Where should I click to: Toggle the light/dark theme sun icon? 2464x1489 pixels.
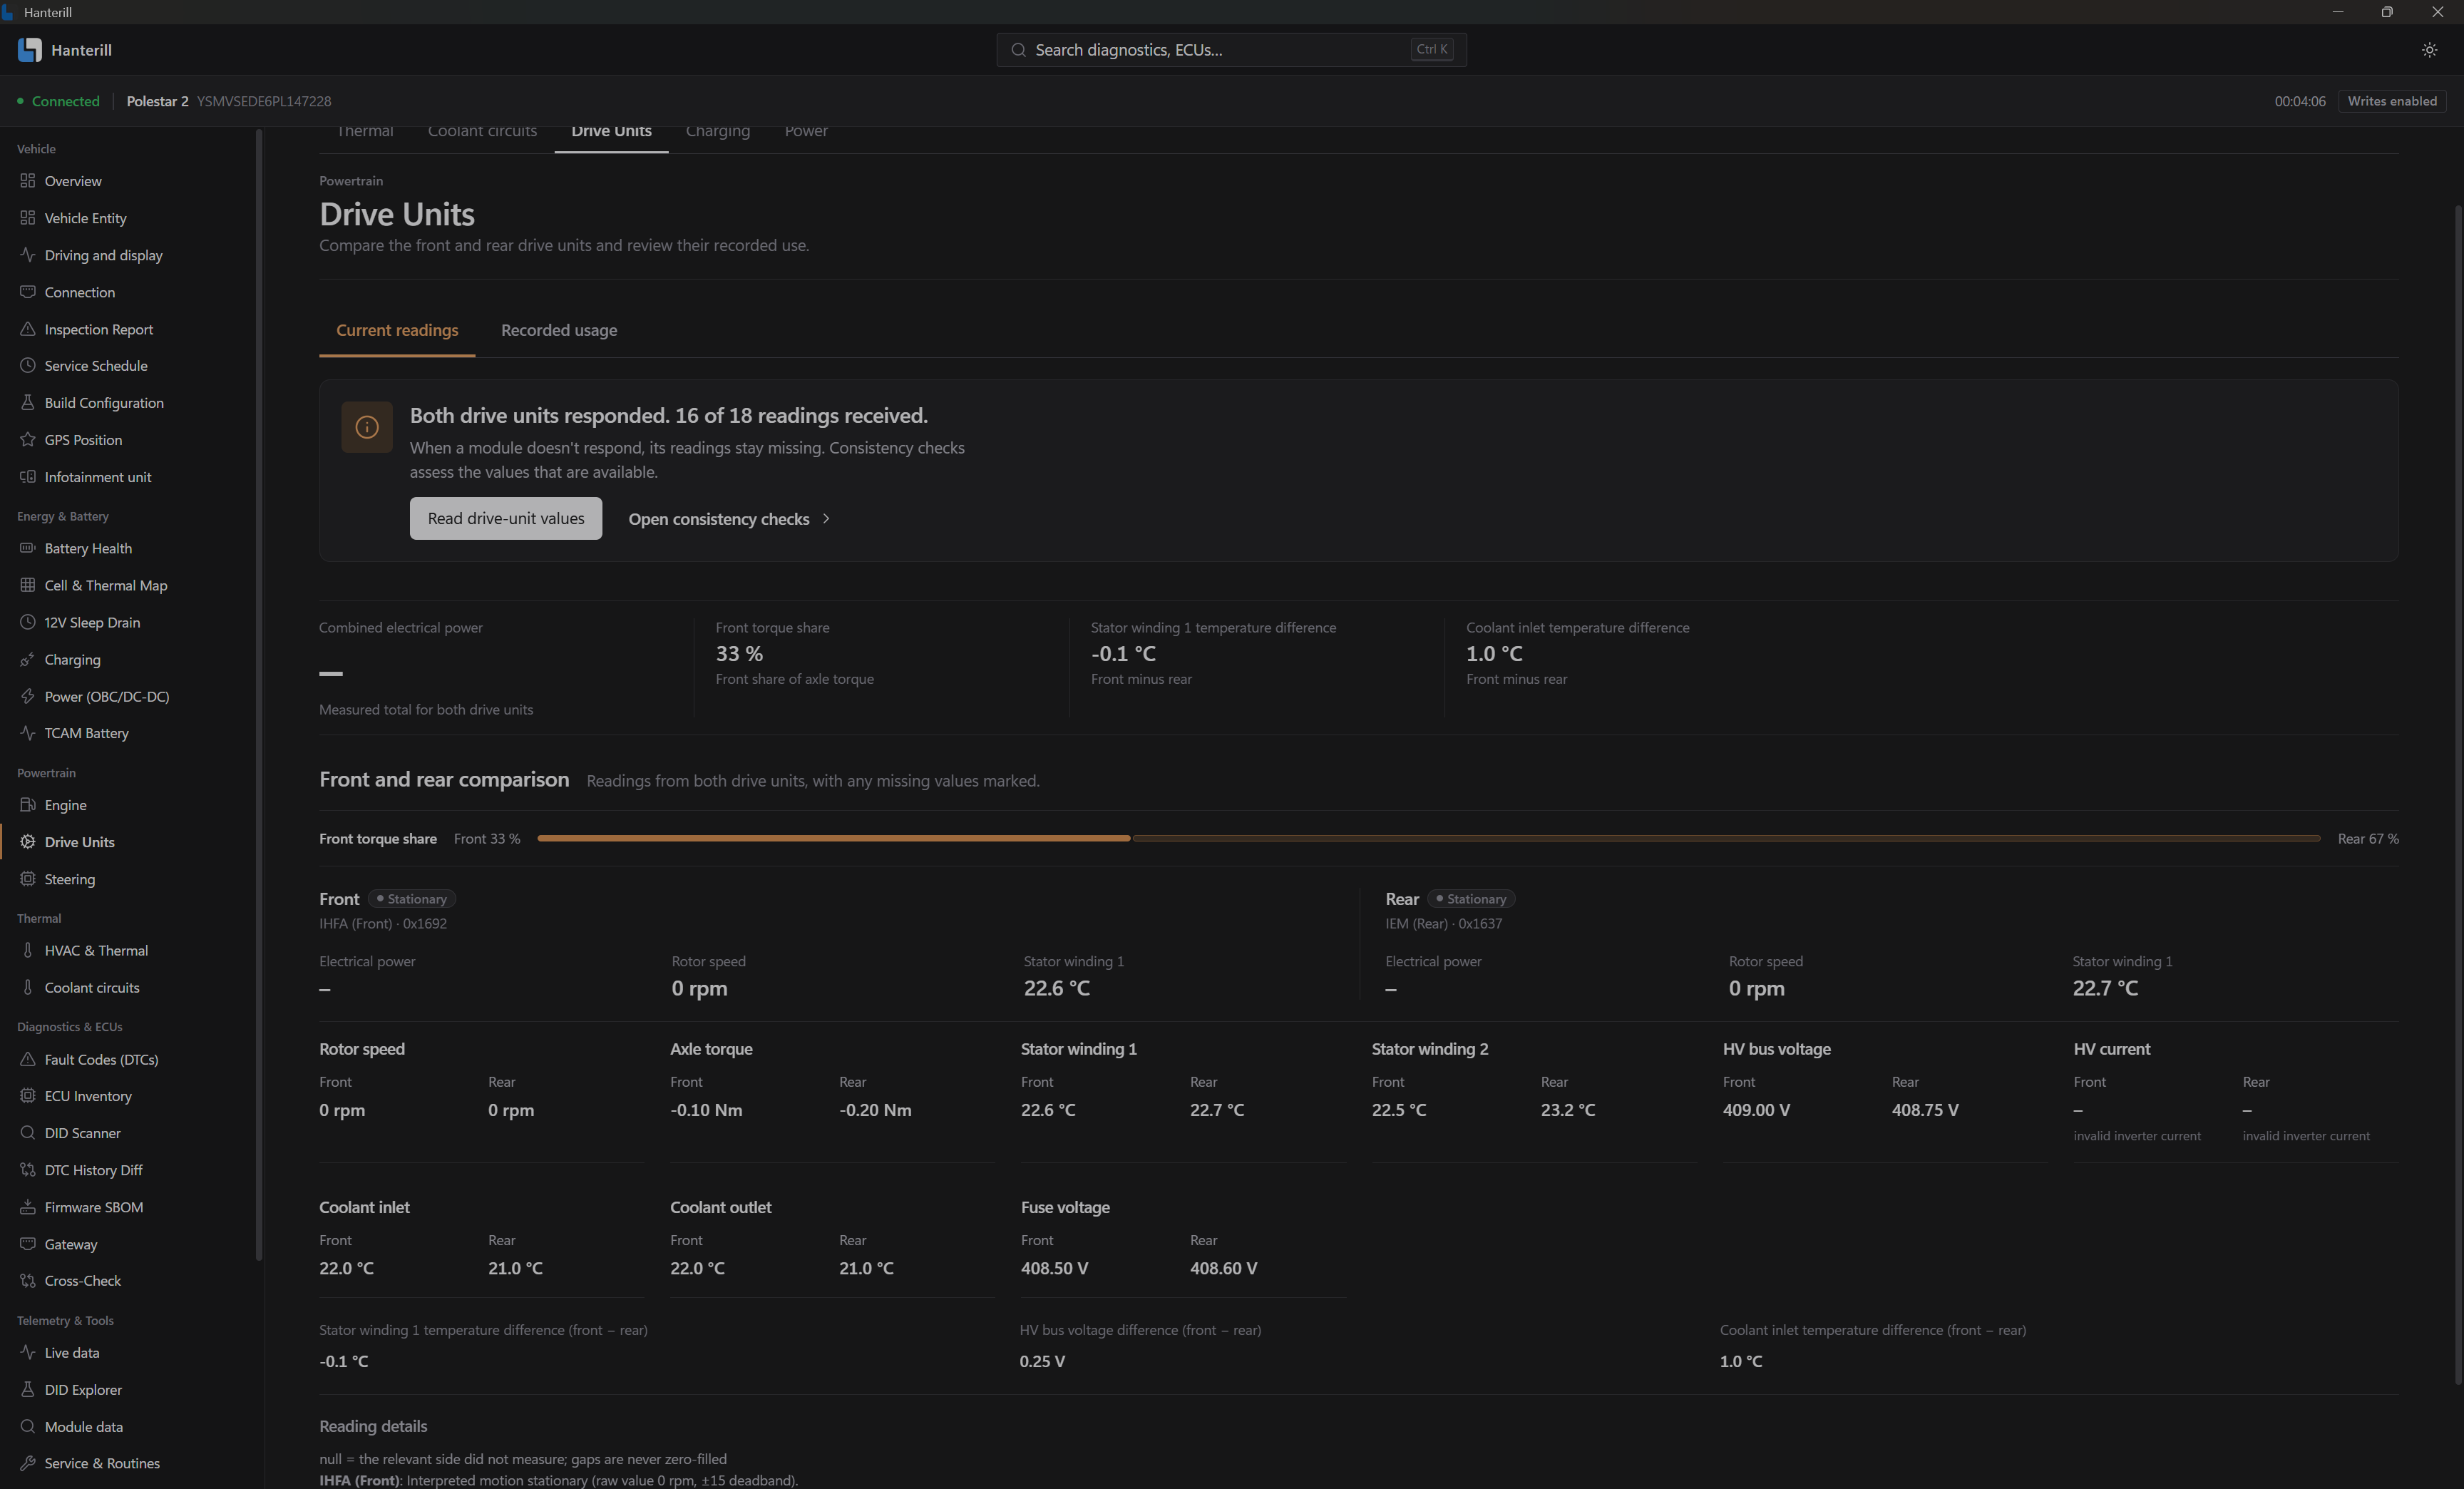pos(2429,50)
